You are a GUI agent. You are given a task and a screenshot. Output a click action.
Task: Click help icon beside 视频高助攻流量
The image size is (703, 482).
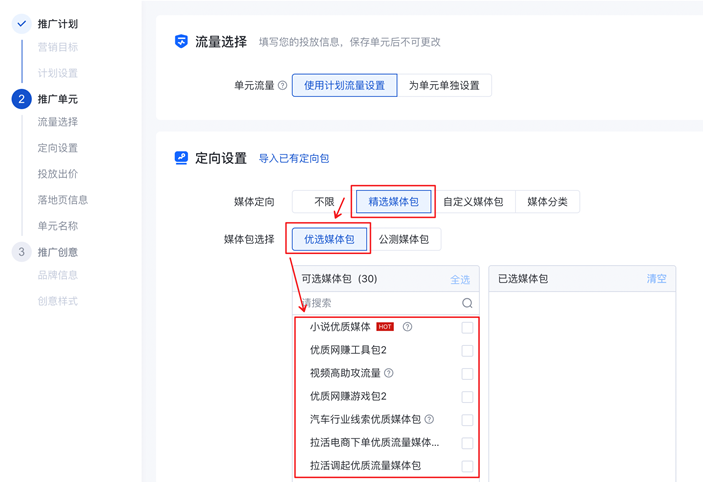[389, 373]
